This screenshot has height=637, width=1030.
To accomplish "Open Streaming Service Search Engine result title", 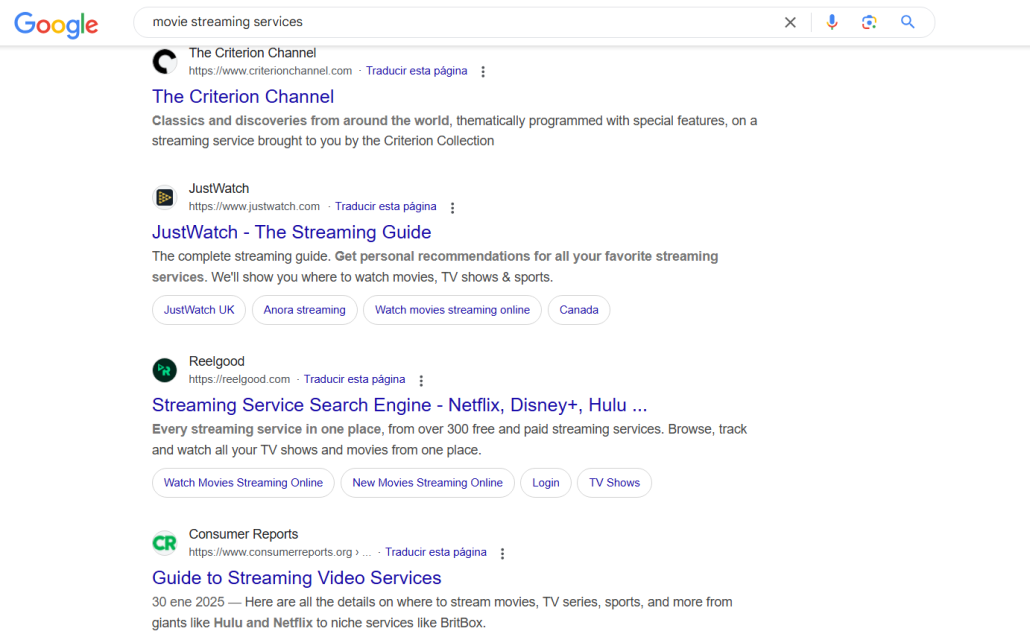I will click(x=399, y=405).
